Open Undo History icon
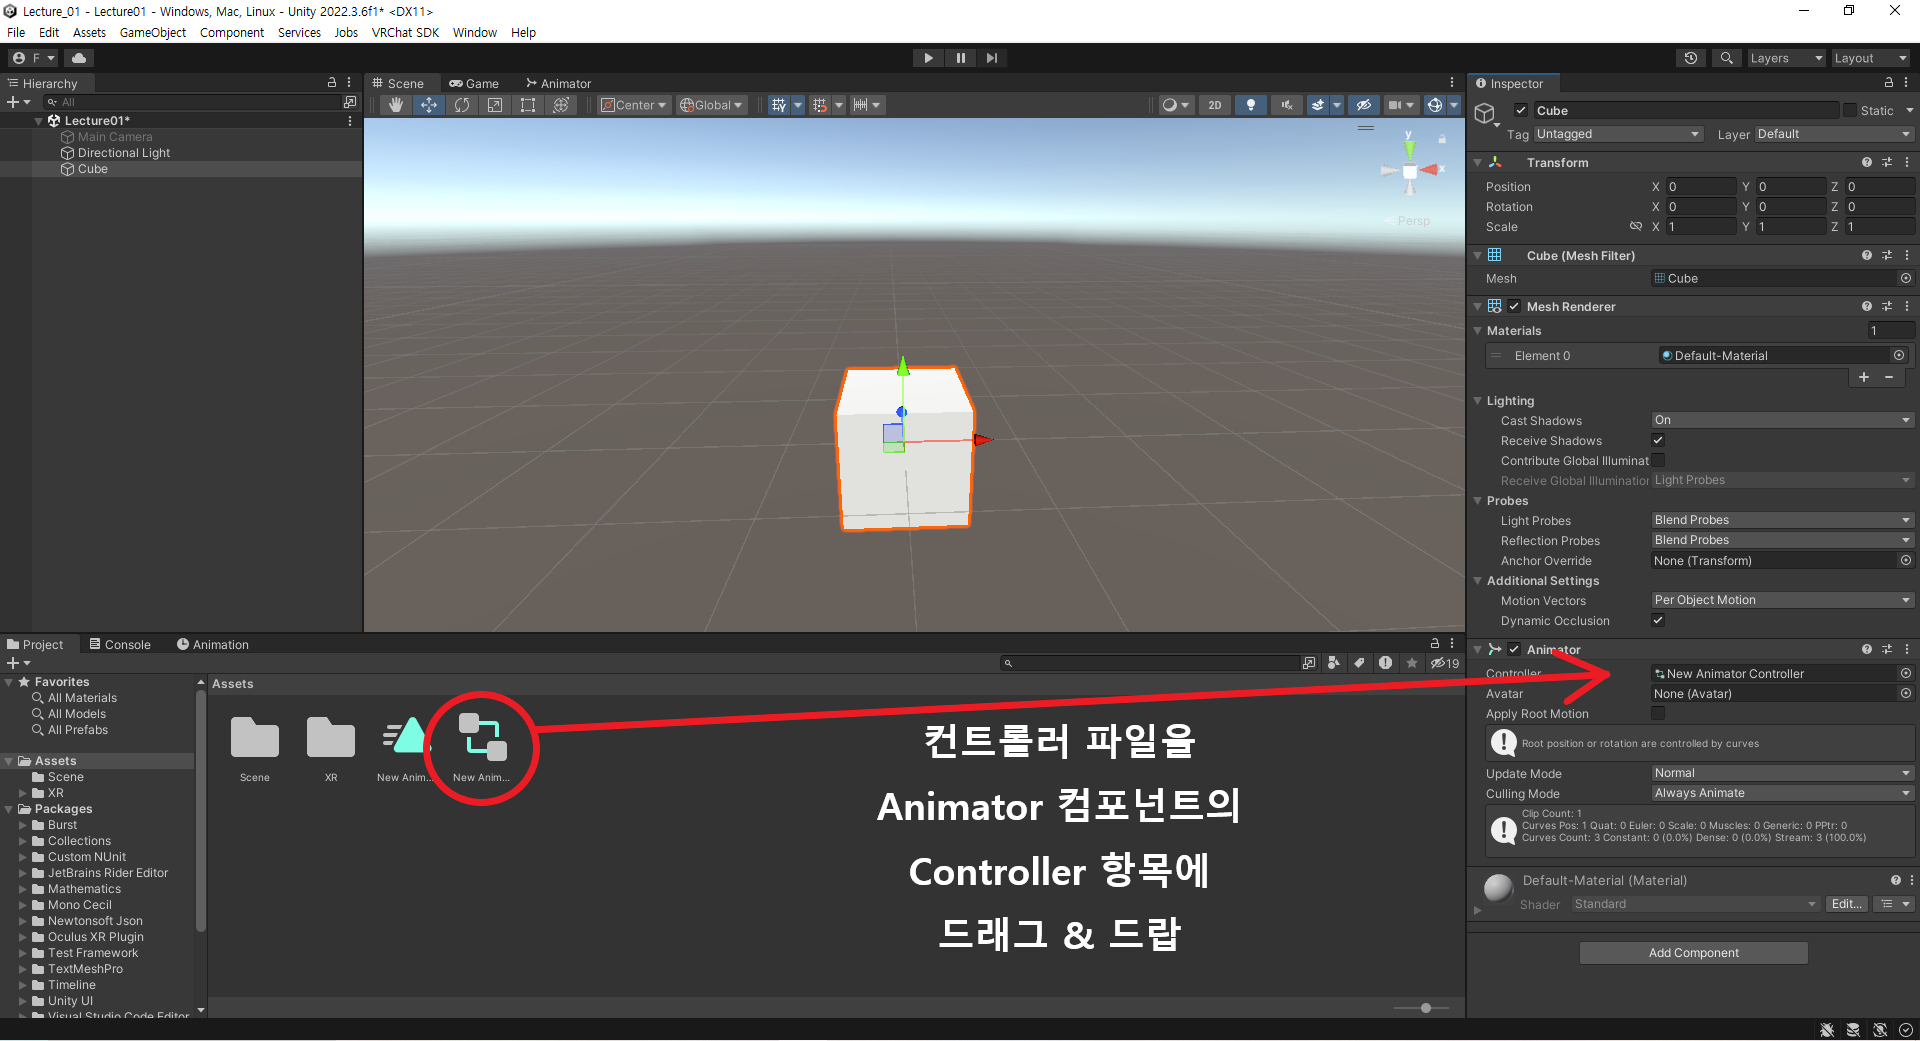 pyautogui.click(x=1691, y=58)
